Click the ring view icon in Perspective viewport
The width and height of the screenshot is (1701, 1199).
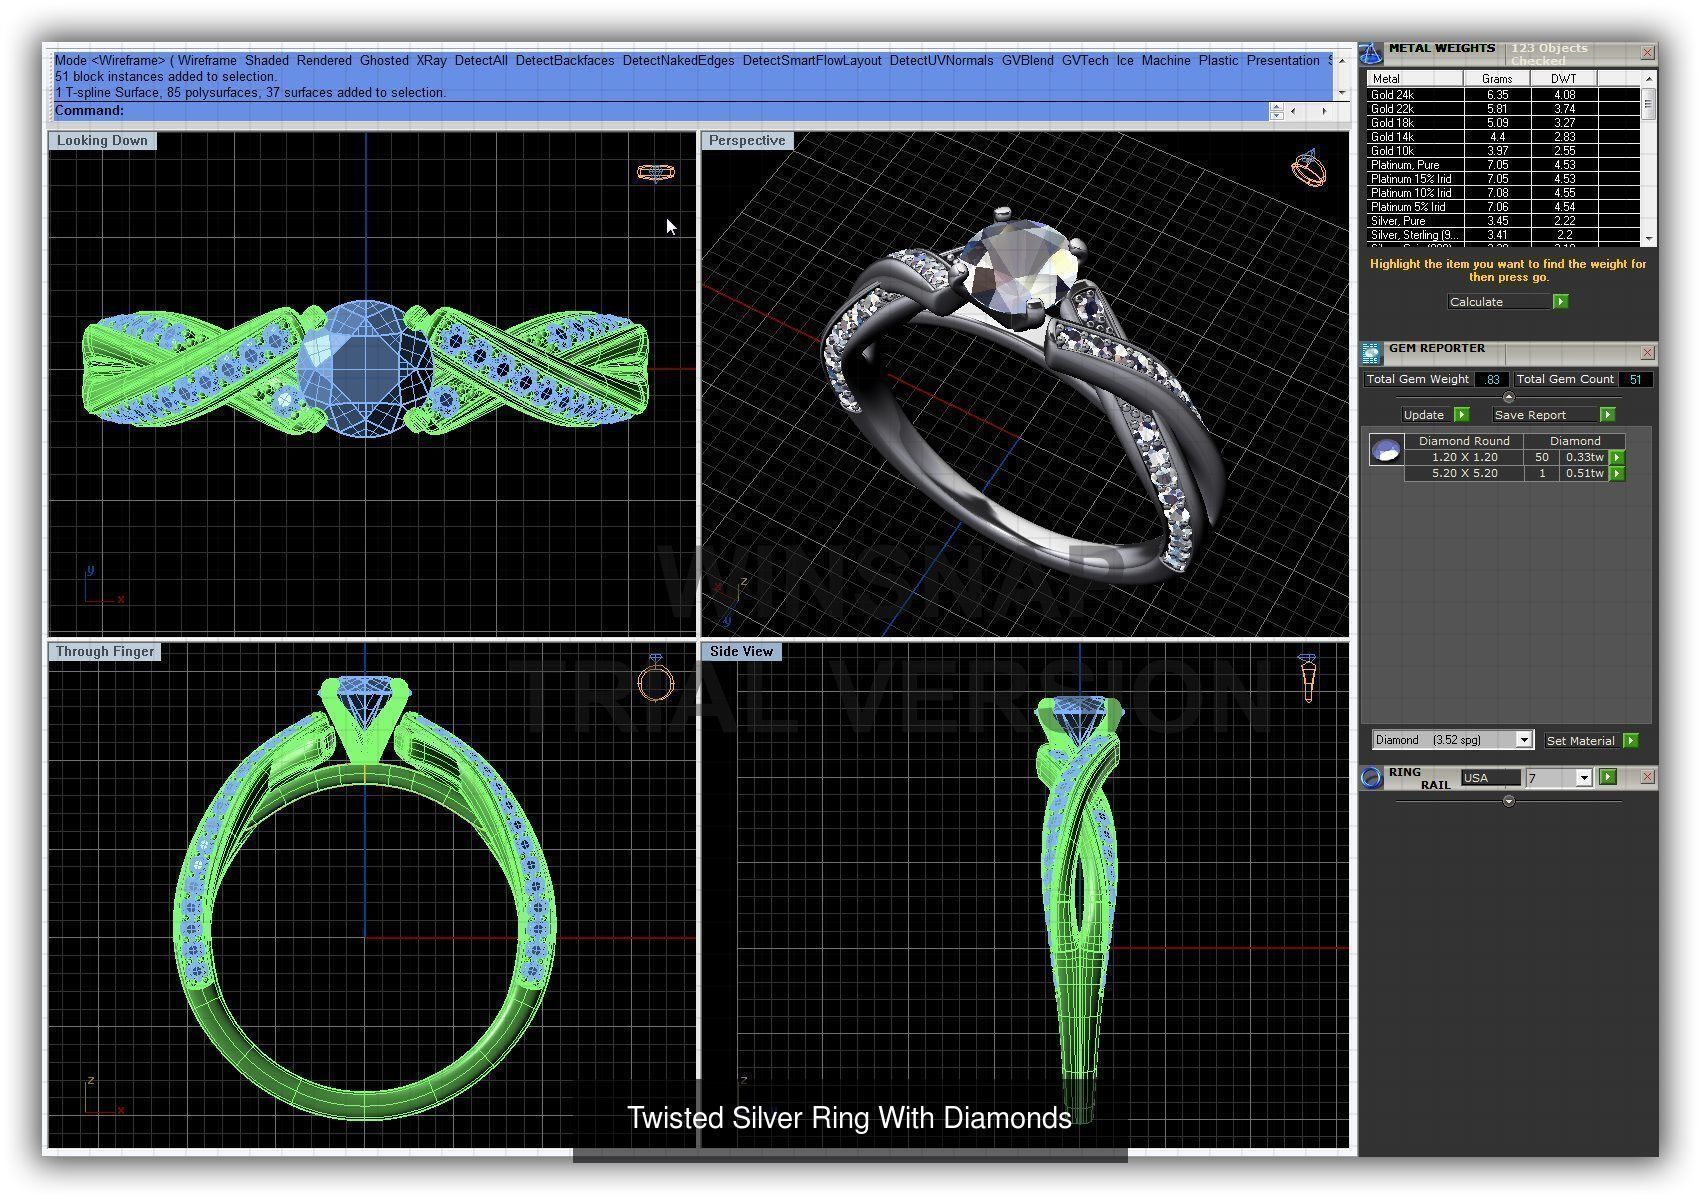pyautogui.click(x=1308, y=168)
